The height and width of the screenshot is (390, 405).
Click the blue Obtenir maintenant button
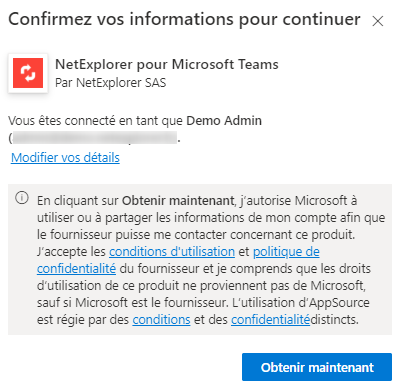click(317, 367)
